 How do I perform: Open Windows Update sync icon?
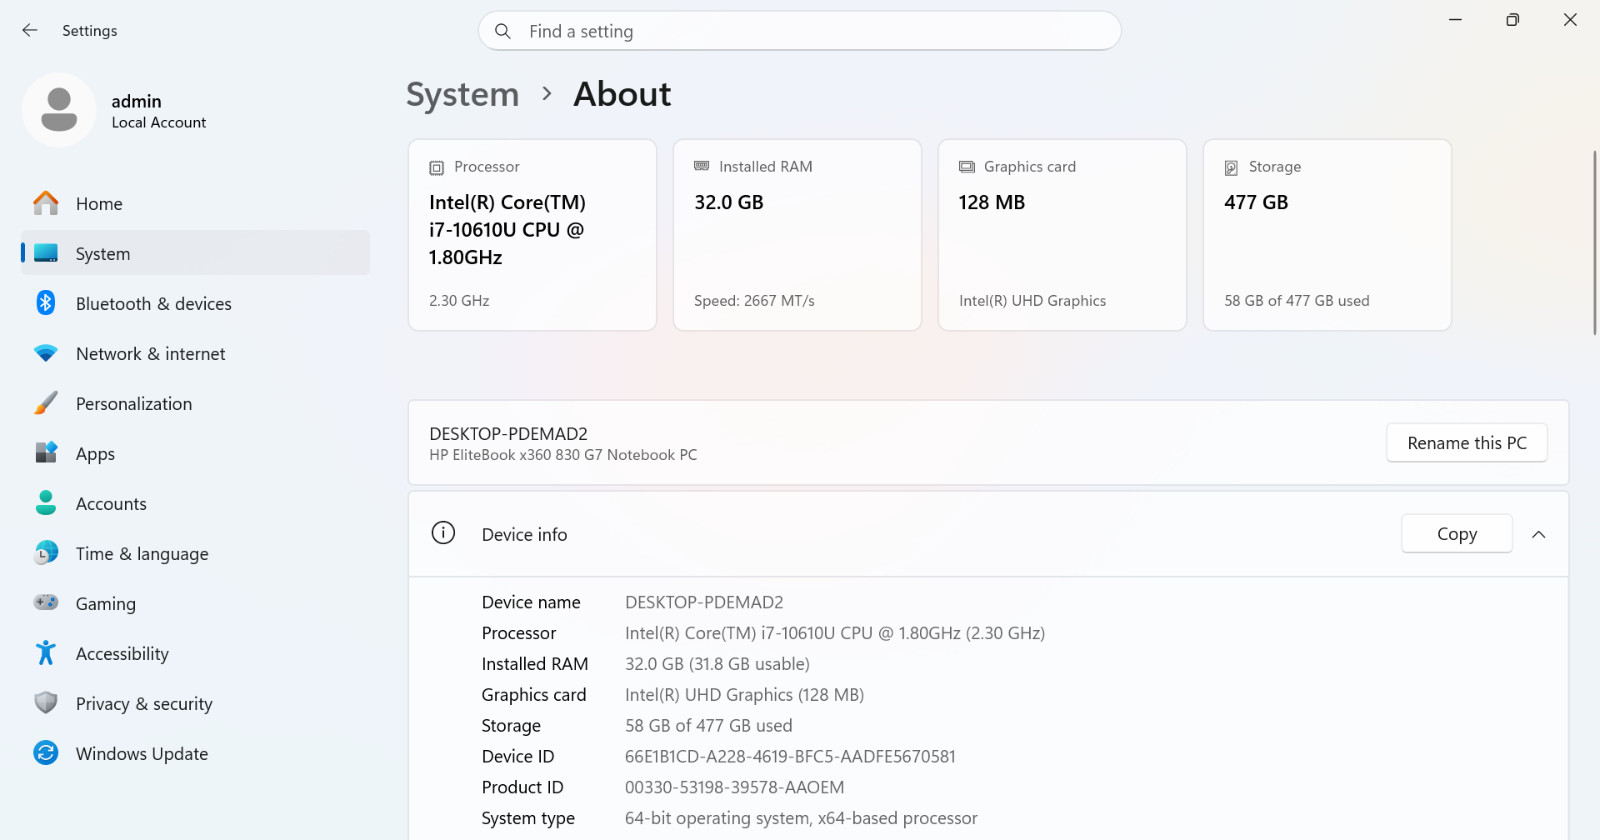pos(46,753)
